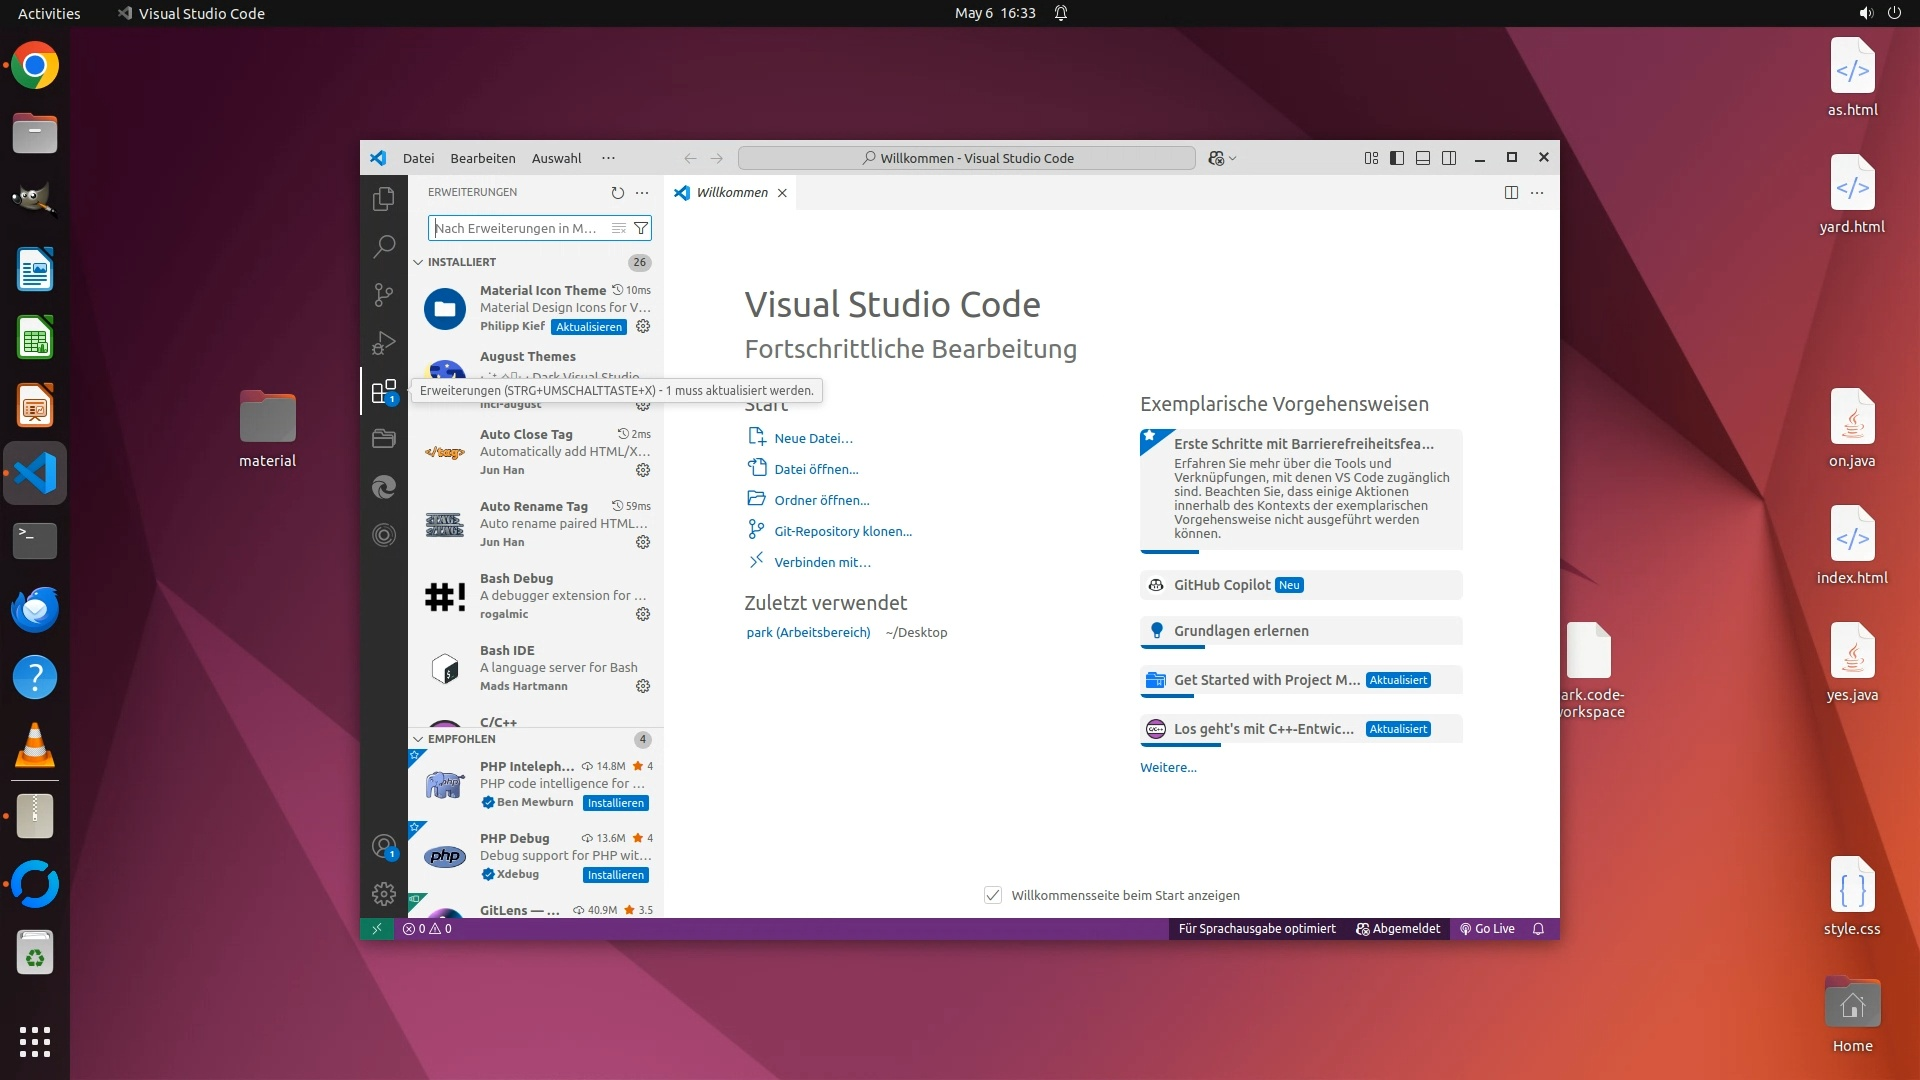Open the Manage gear in the activity bar
This screenshot has width=1920, height=1080.
coord(383,893)
